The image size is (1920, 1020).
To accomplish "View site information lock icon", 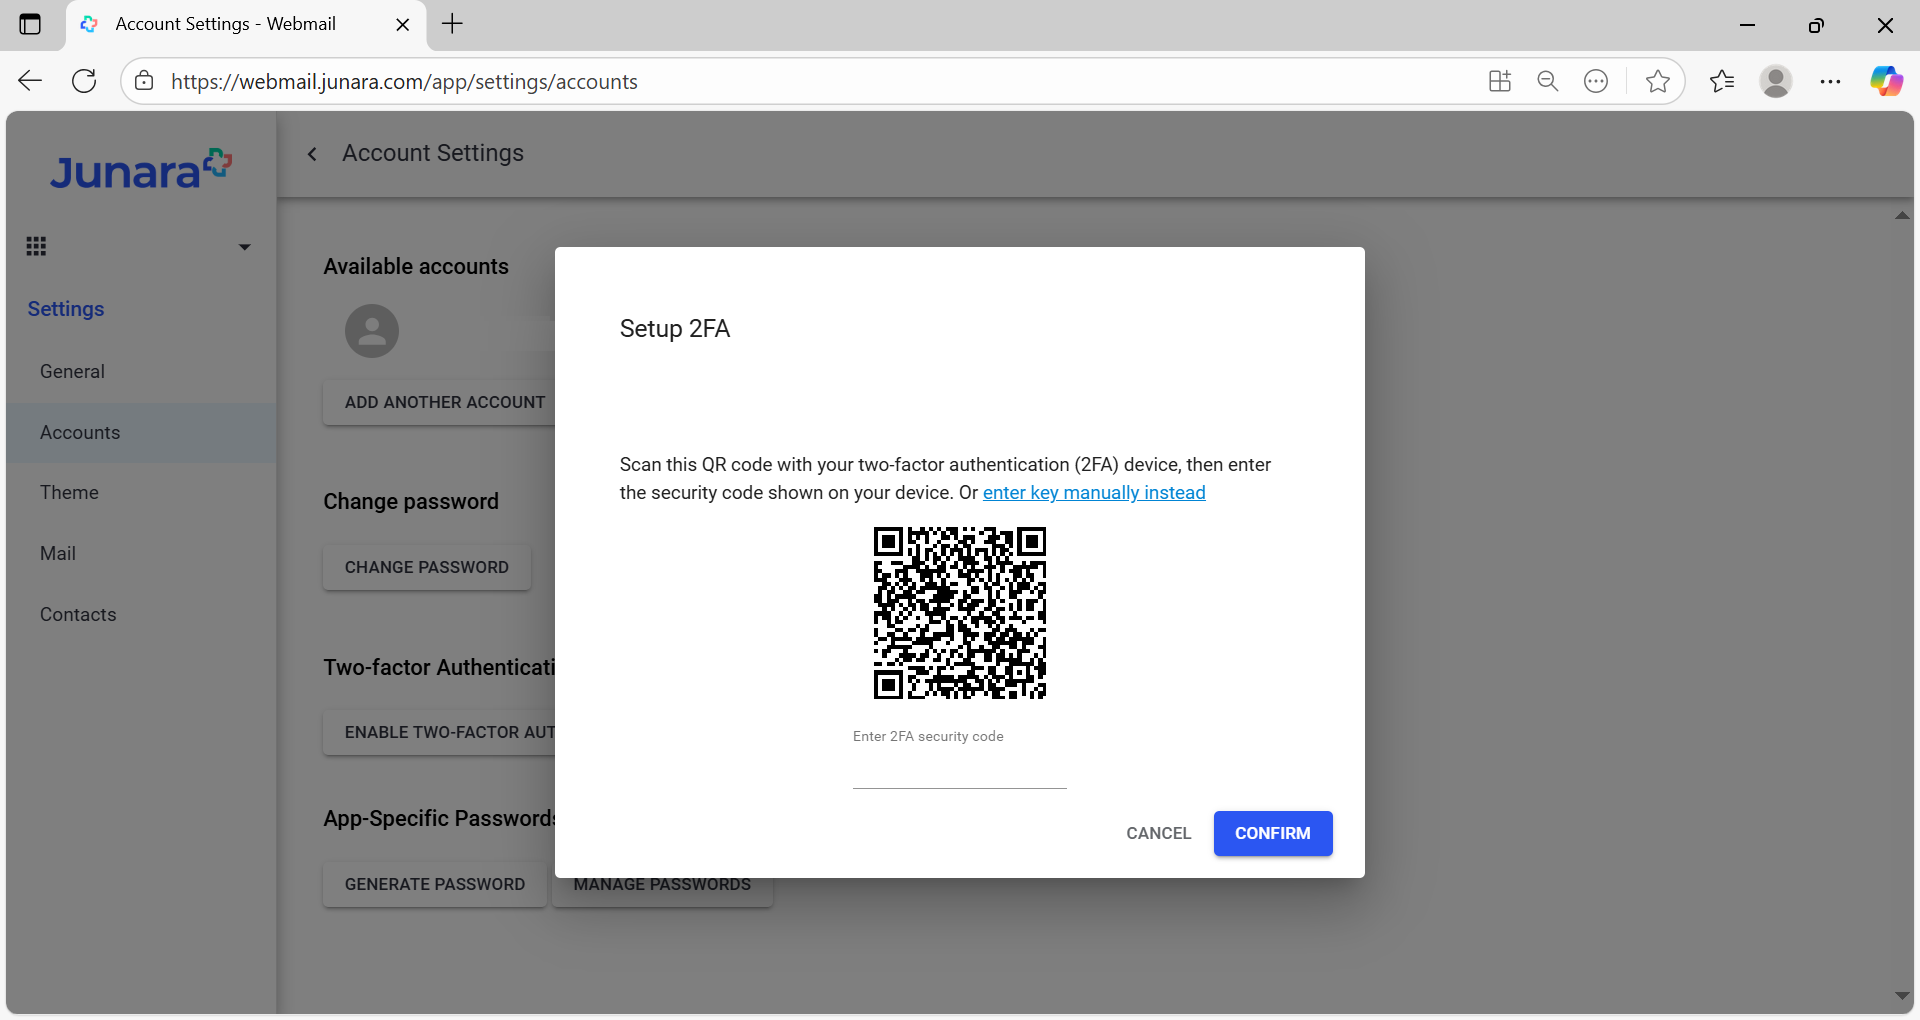I will pyautogui.click(x=144, y=81).
